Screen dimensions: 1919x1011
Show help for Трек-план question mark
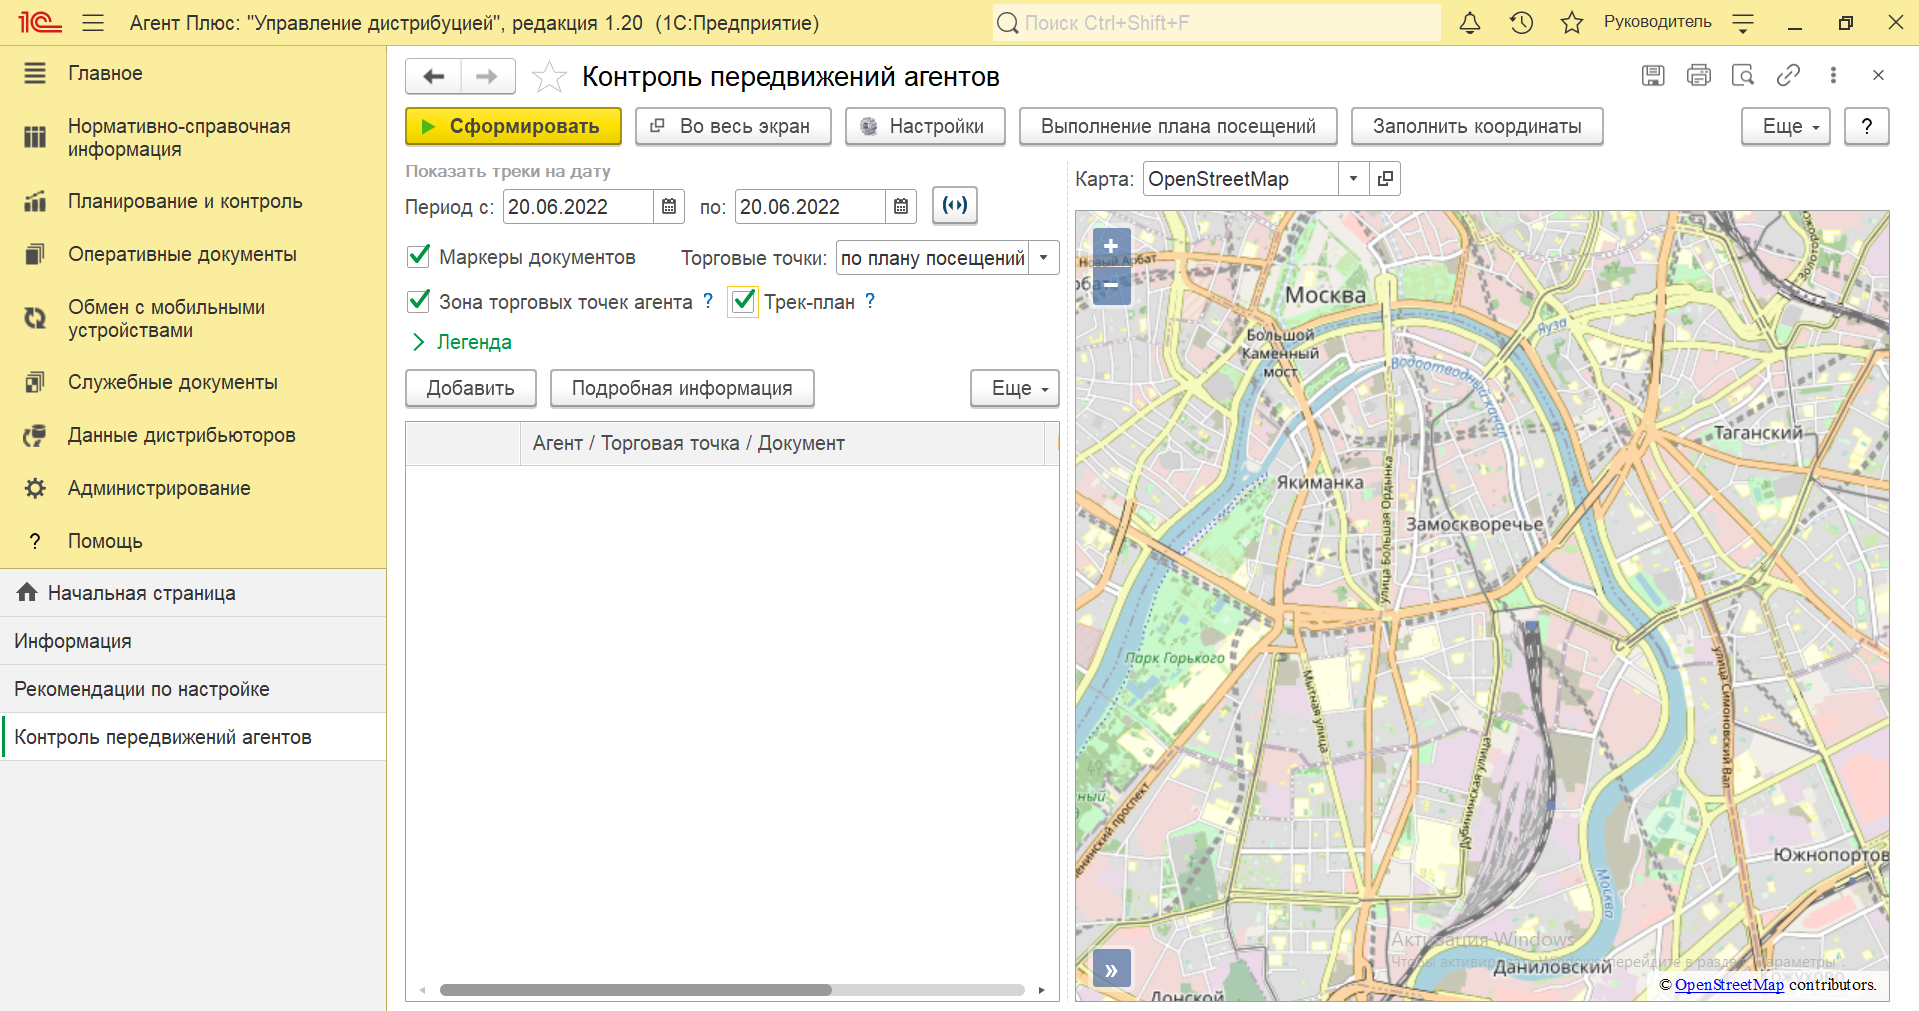870,301
